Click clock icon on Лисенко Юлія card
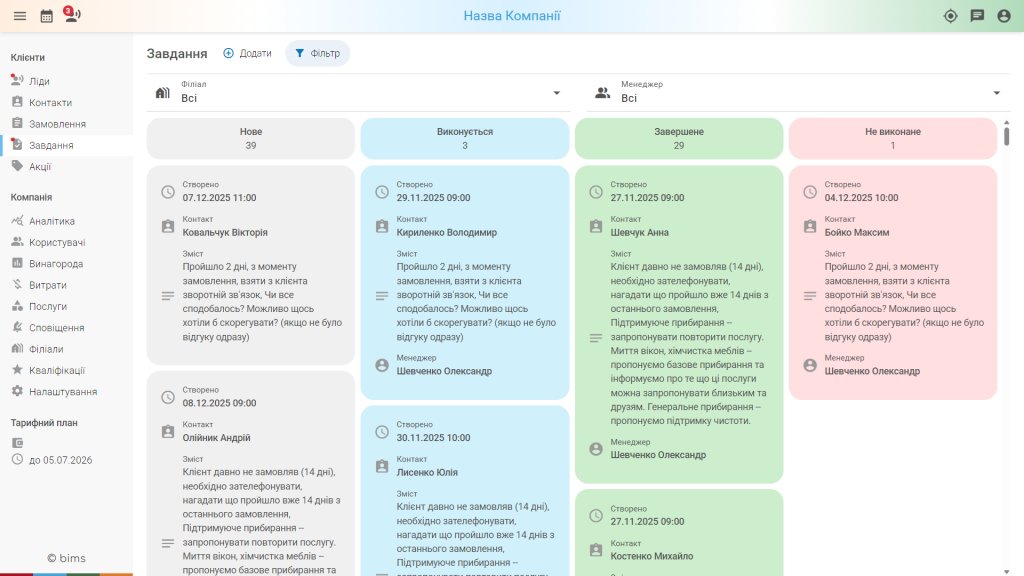 tap(382, 432)
